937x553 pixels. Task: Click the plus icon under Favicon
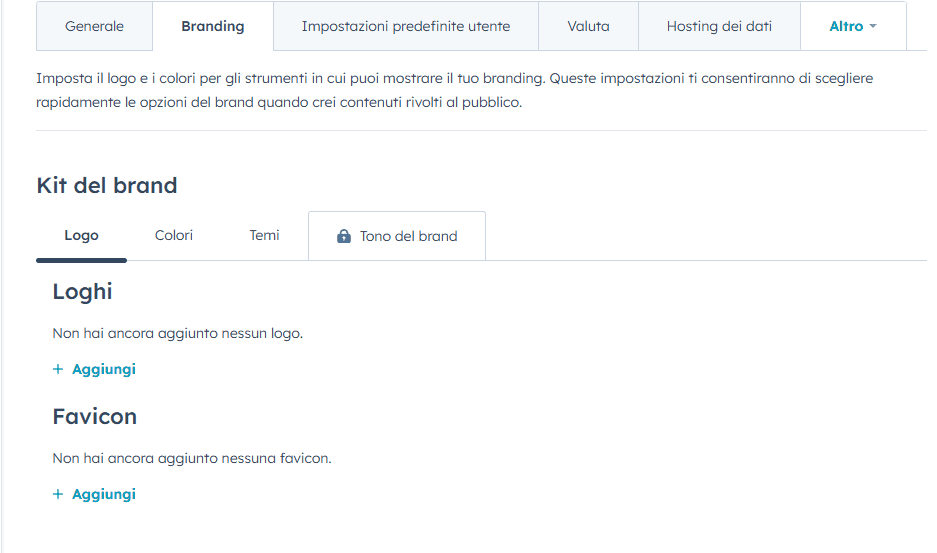[x=58, y=494]
